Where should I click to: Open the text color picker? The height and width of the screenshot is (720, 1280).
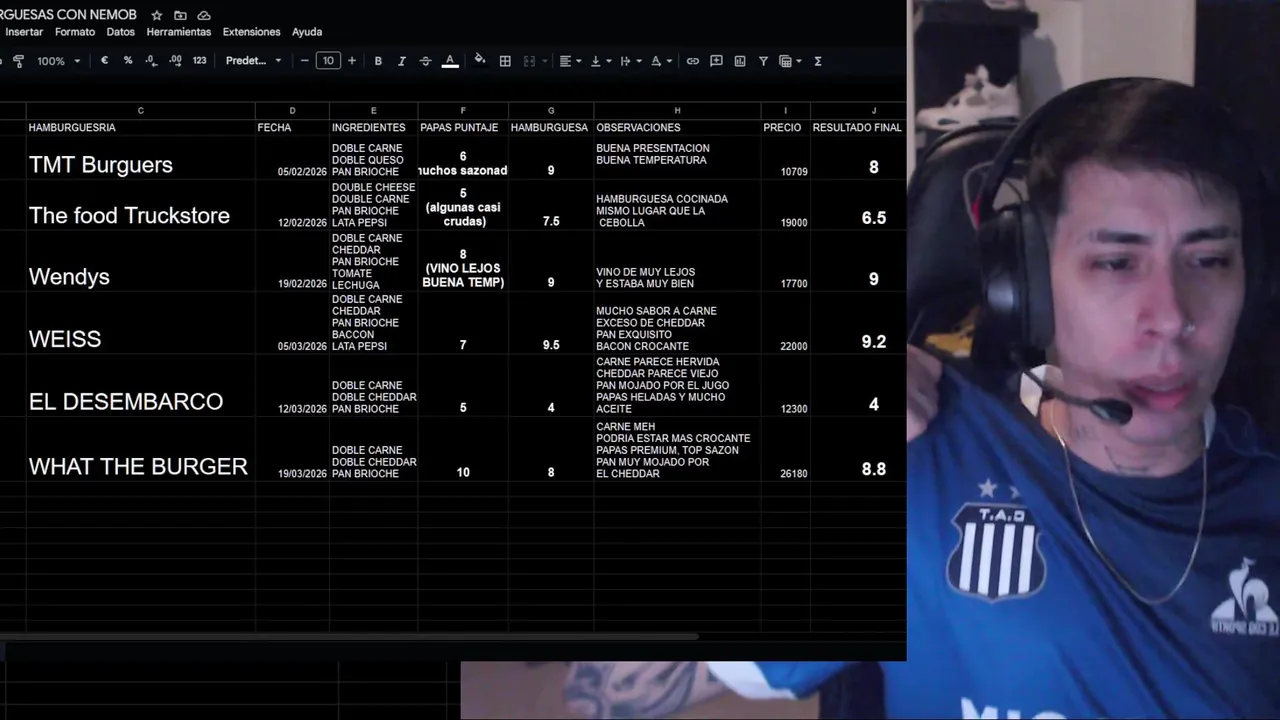click(x=450, y=61)
